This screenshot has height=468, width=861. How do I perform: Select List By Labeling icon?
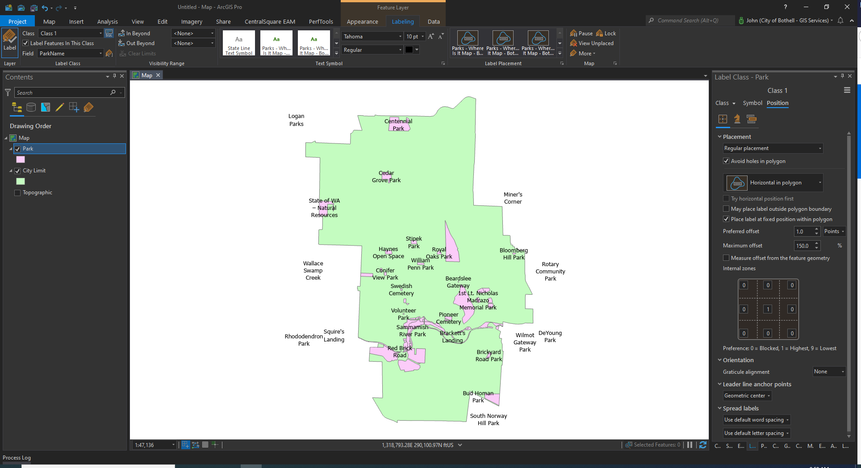[x=88, y=108]
